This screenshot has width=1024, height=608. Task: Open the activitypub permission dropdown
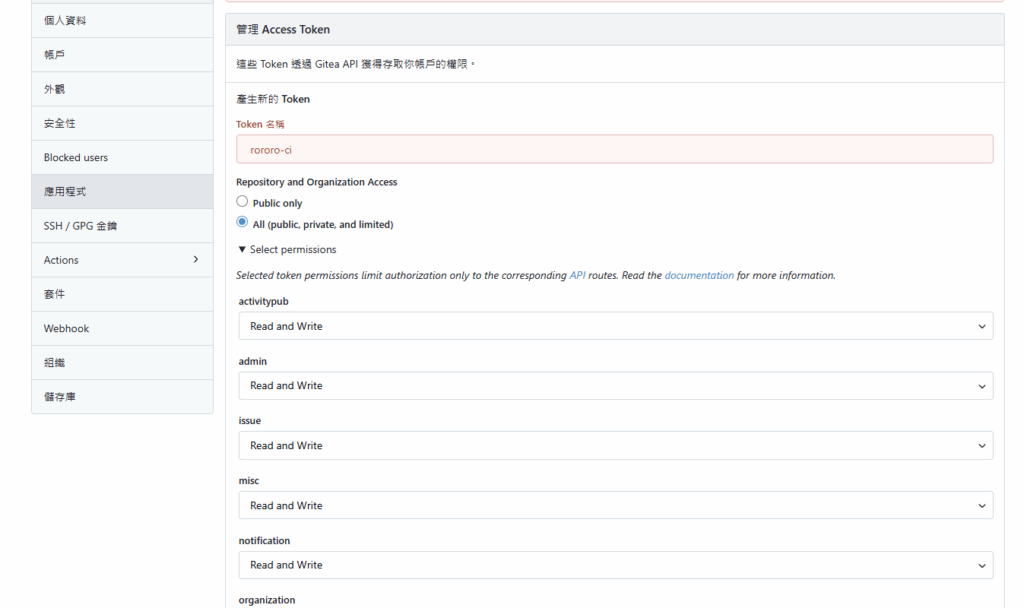pyautogui.click(x=614, y=326)
